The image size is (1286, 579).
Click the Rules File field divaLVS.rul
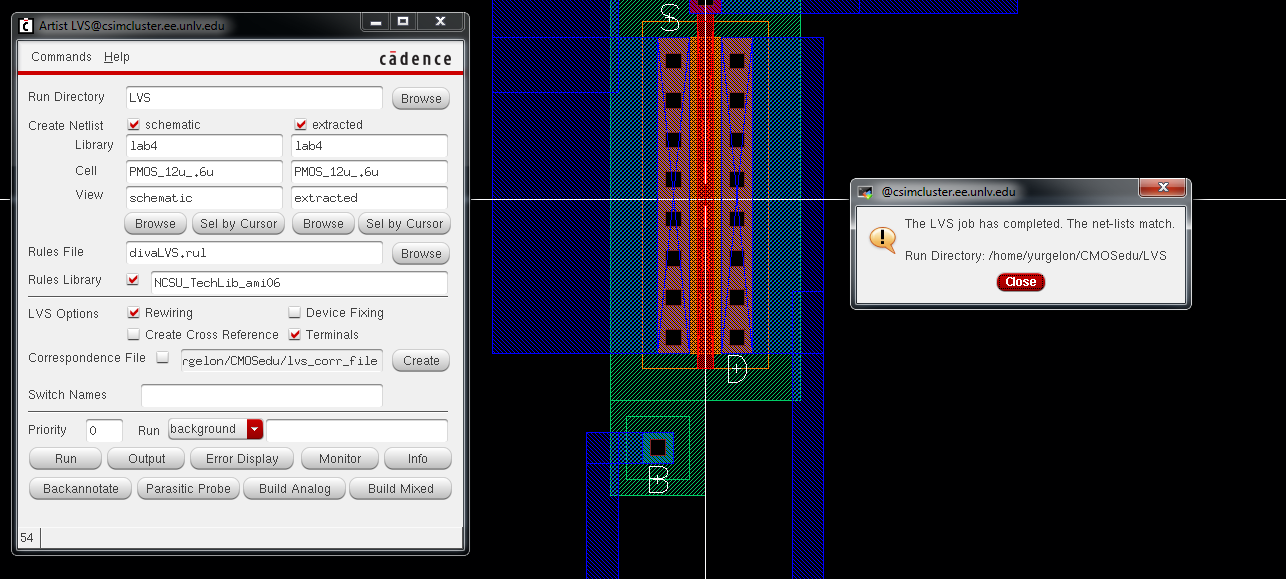click(254, 253)
